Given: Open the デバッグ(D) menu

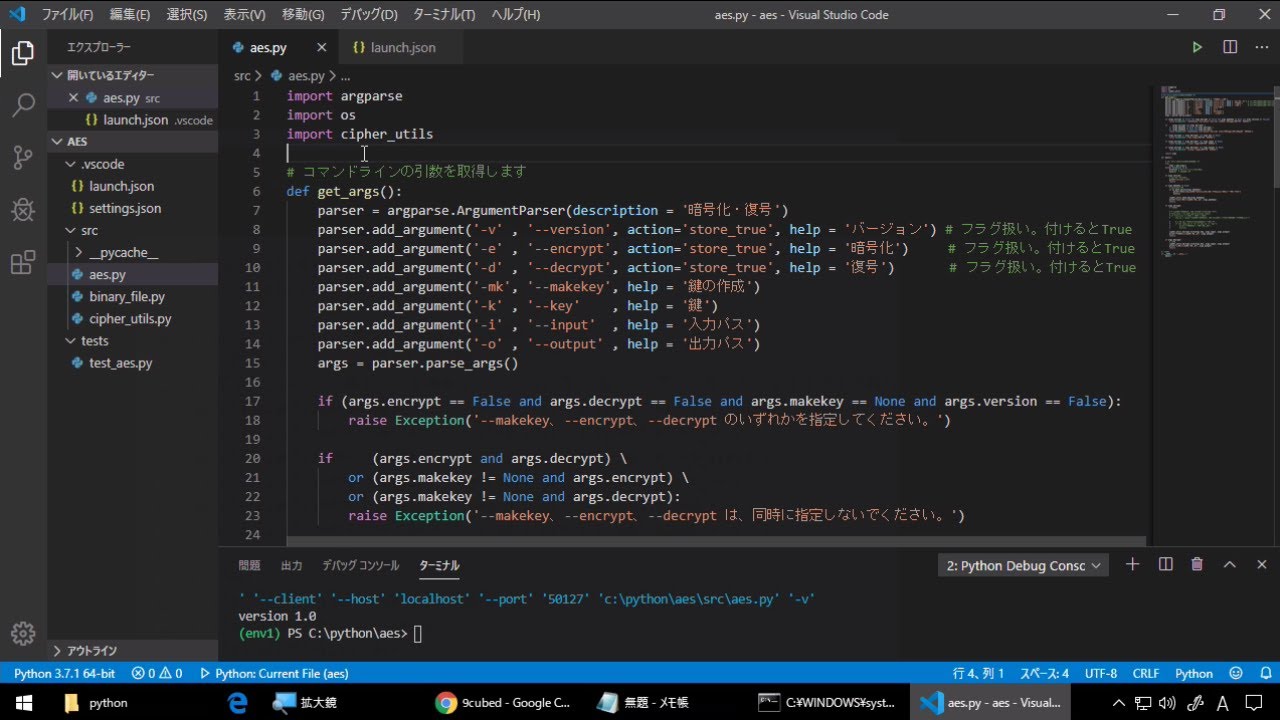Looking at the screenshot, I should (369, 15).
